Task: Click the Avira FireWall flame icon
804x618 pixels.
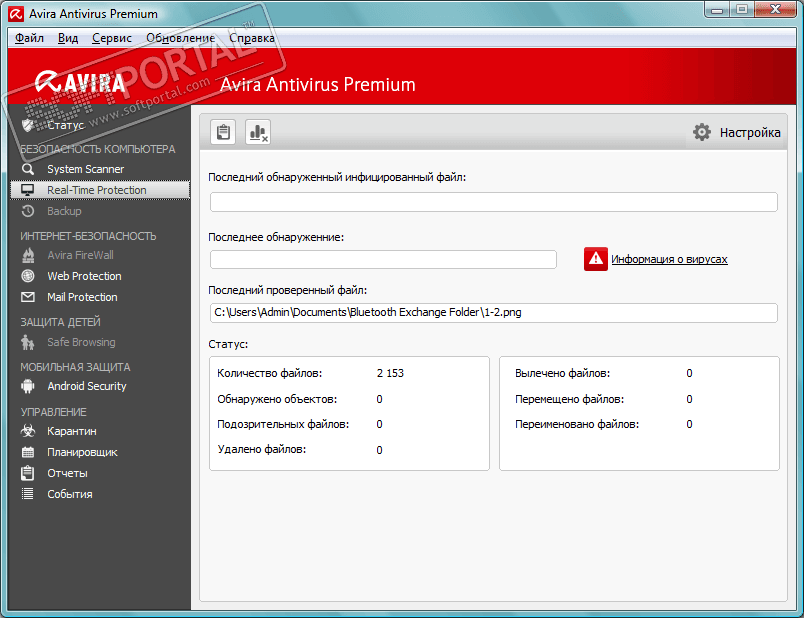Action: (28, 255)
